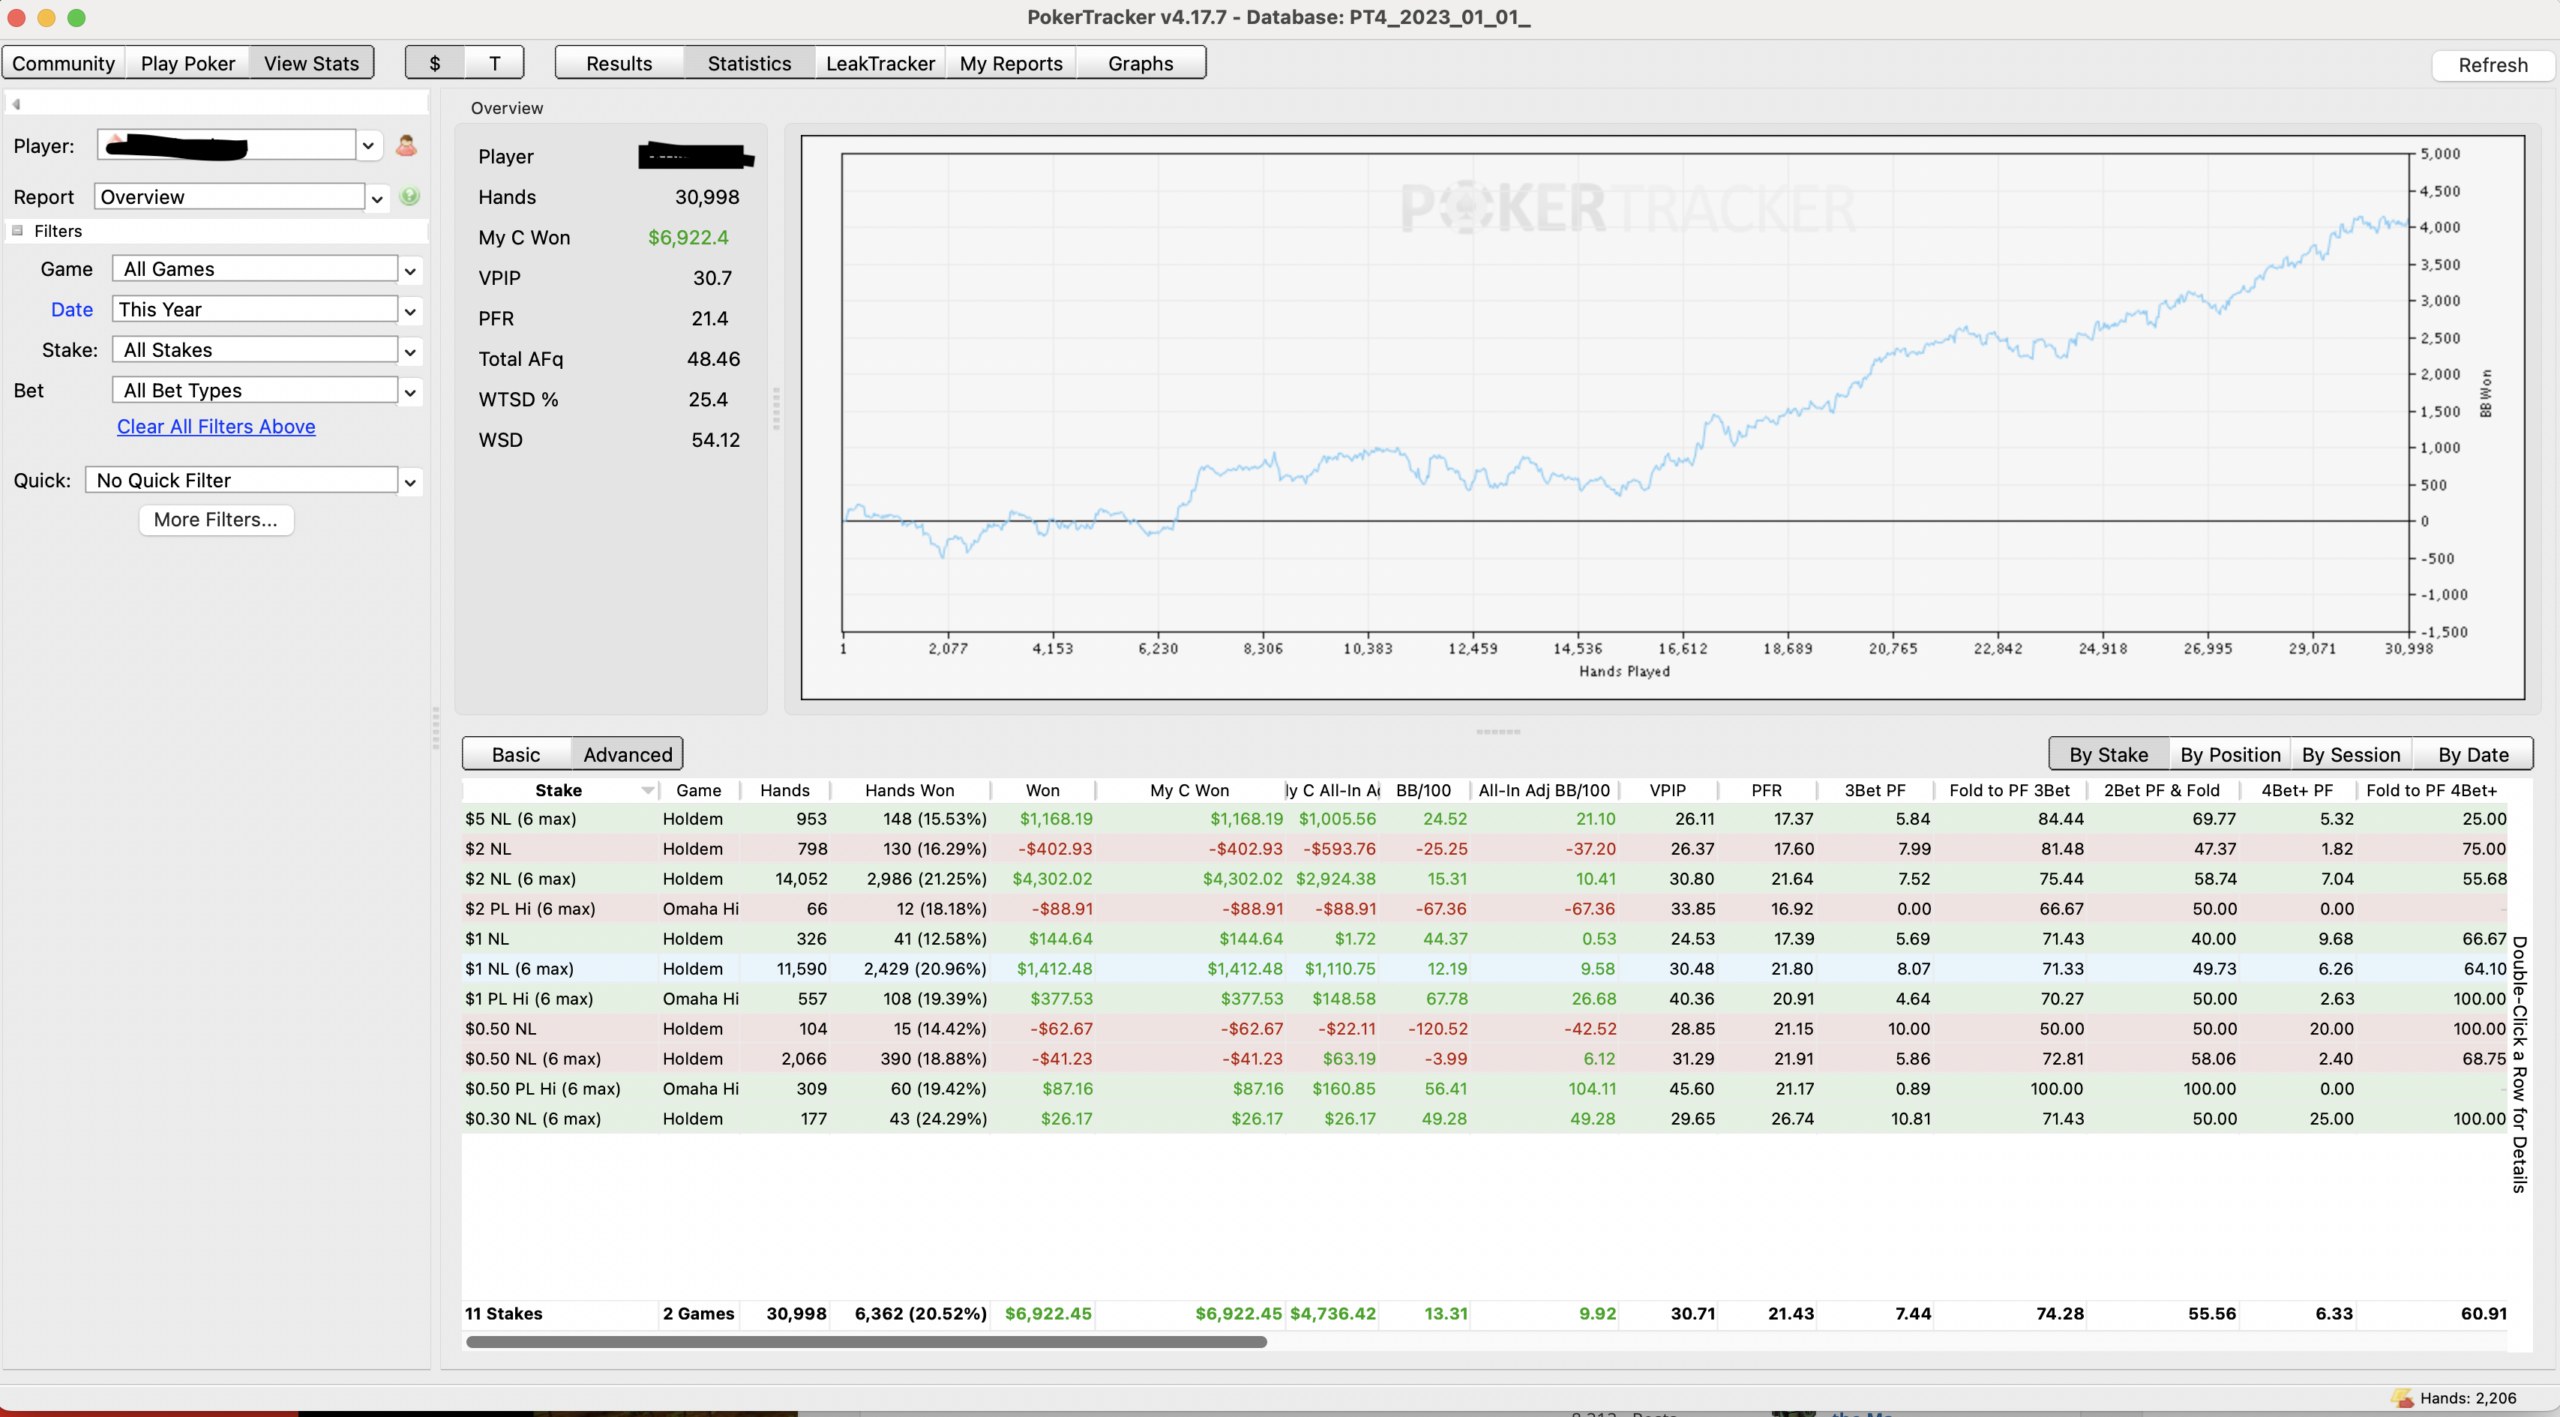Select the $1 NL (6 max) row

(1485, 968)
